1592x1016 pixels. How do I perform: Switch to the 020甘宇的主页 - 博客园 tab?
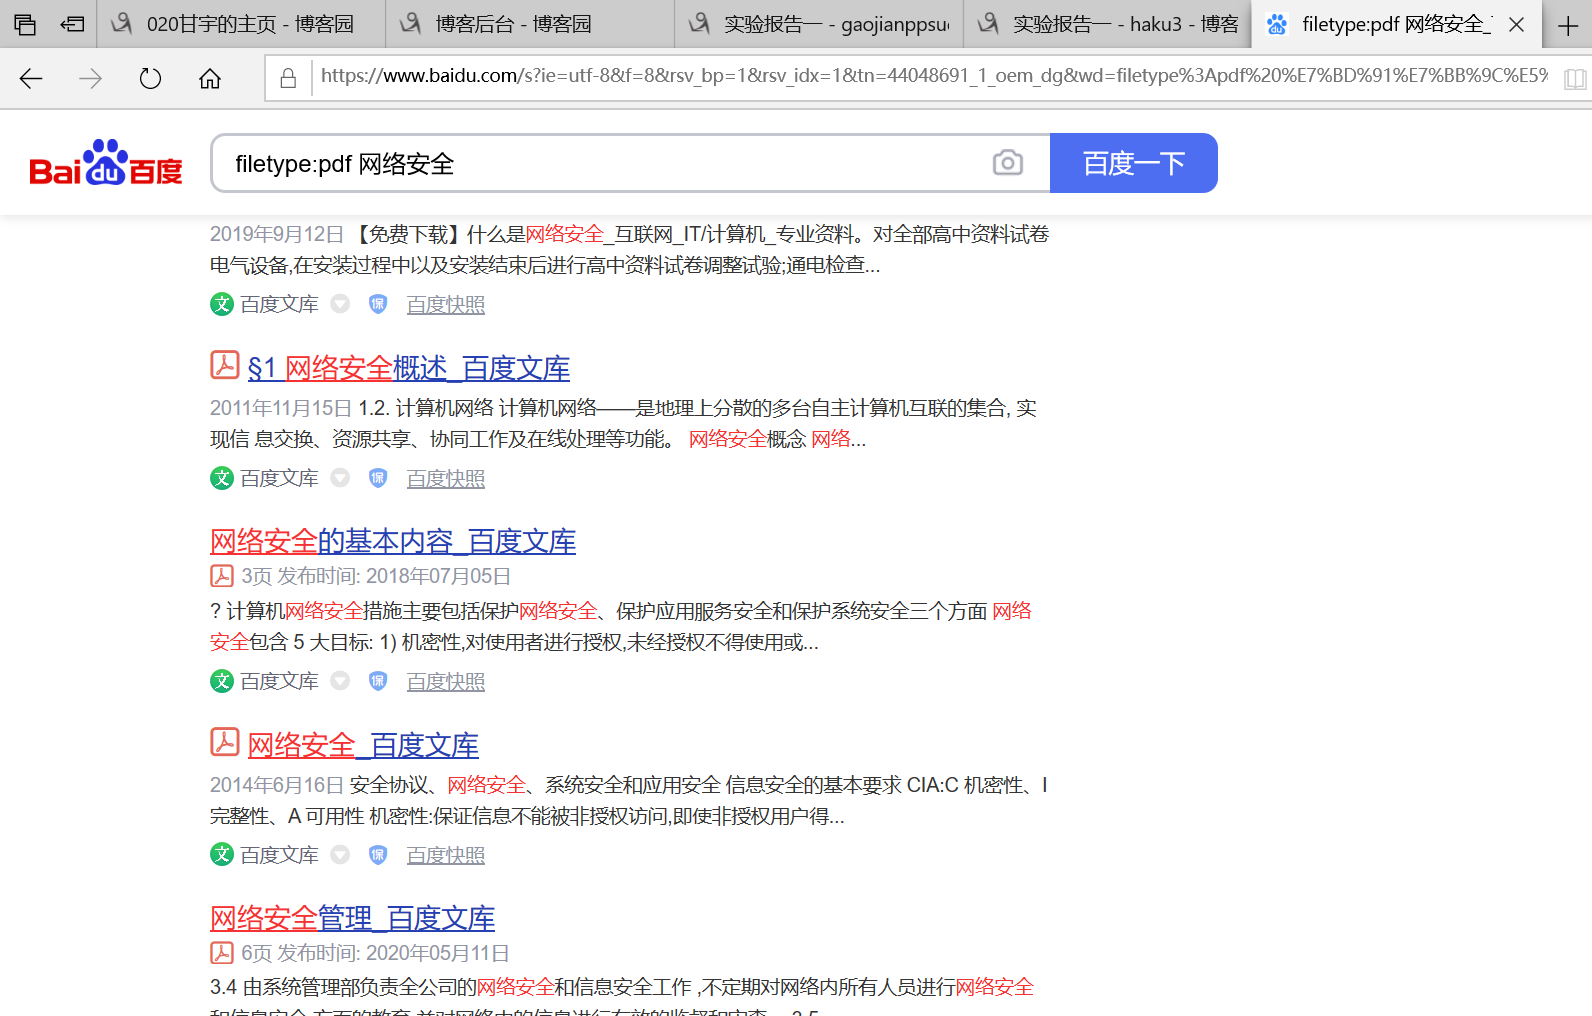(x=241, y=24)
